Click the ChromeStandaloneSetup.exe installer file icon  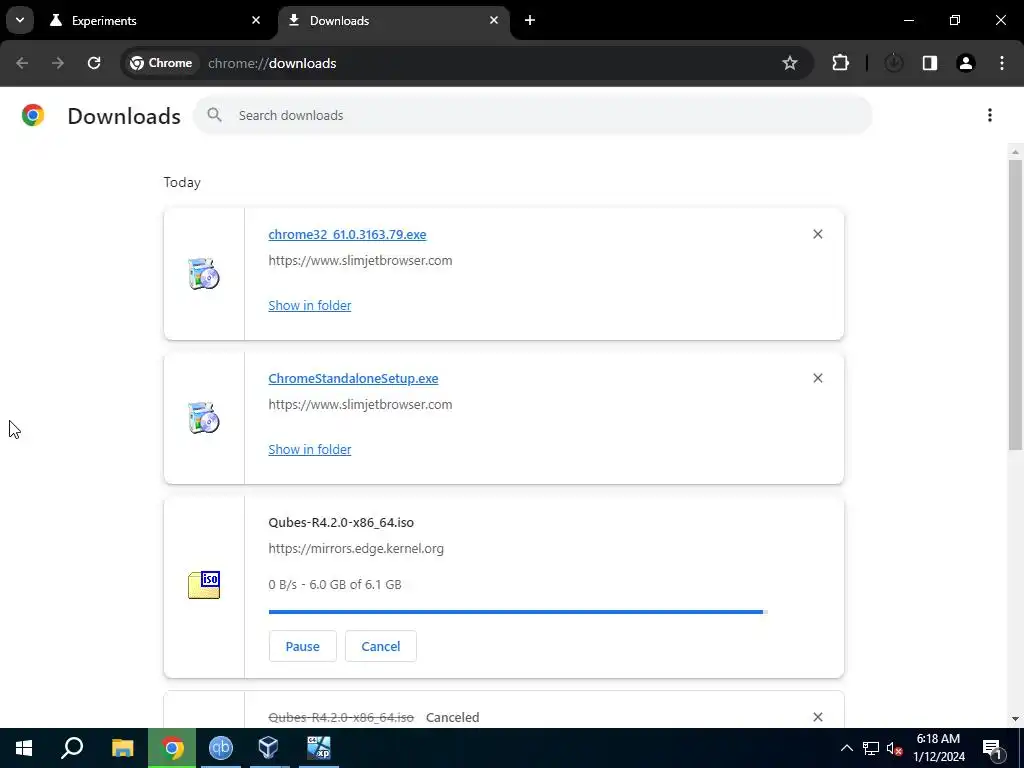point(204,418)
